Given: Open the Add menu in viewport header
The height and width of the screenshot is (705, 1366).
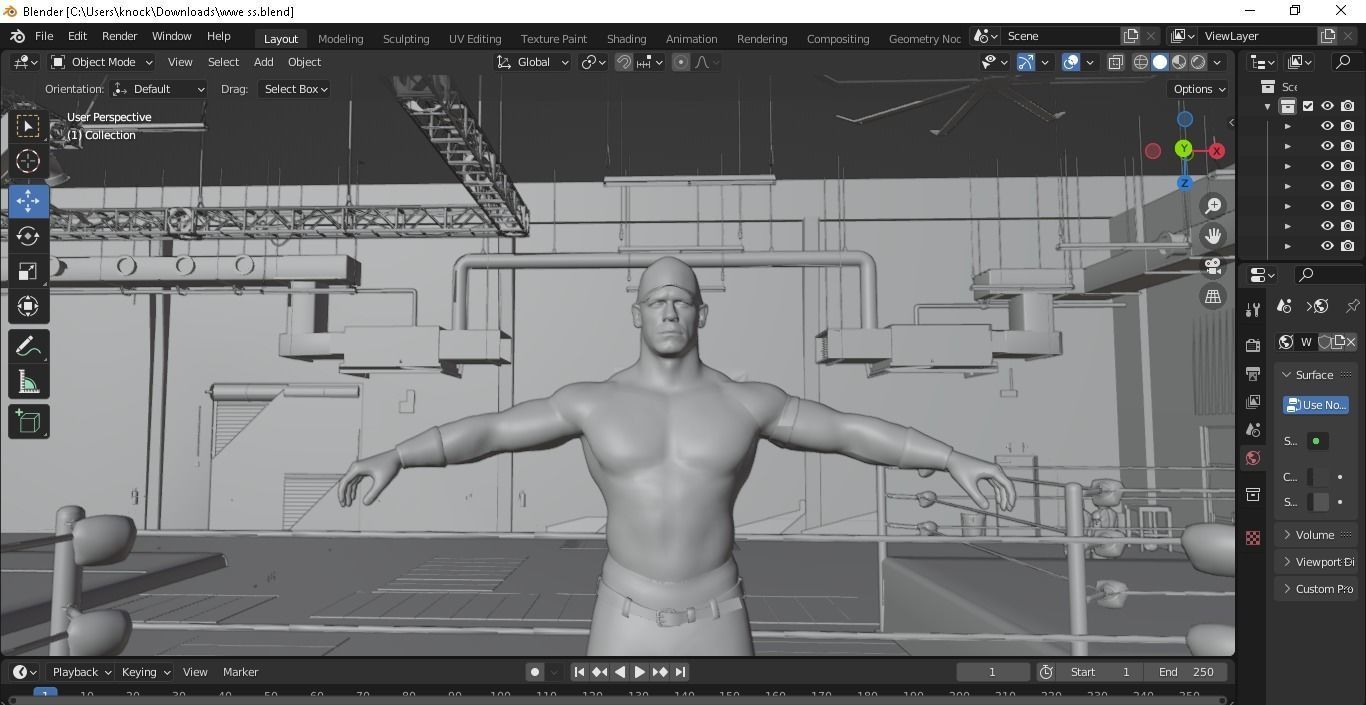Looking at the screenshot, I should [264, 62].
